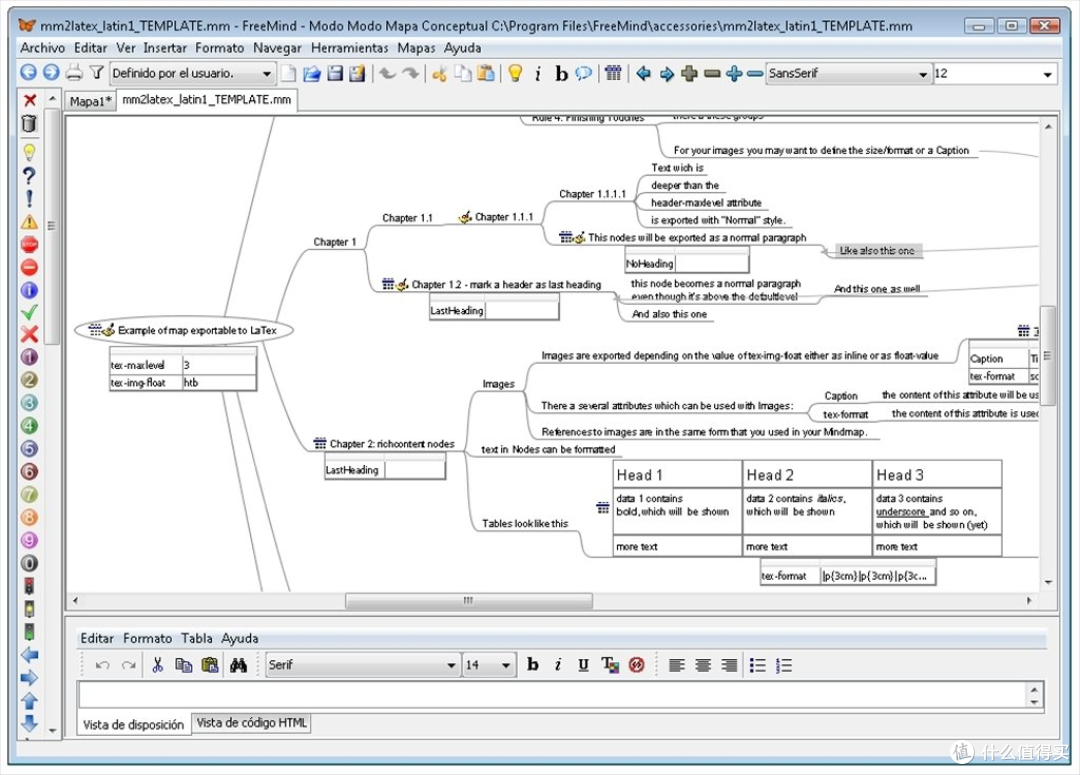The width and height of the screenshot is (1080, 775).
Task: Open the Serif font dropdown in editor
Action: click(x=362, y=665)
